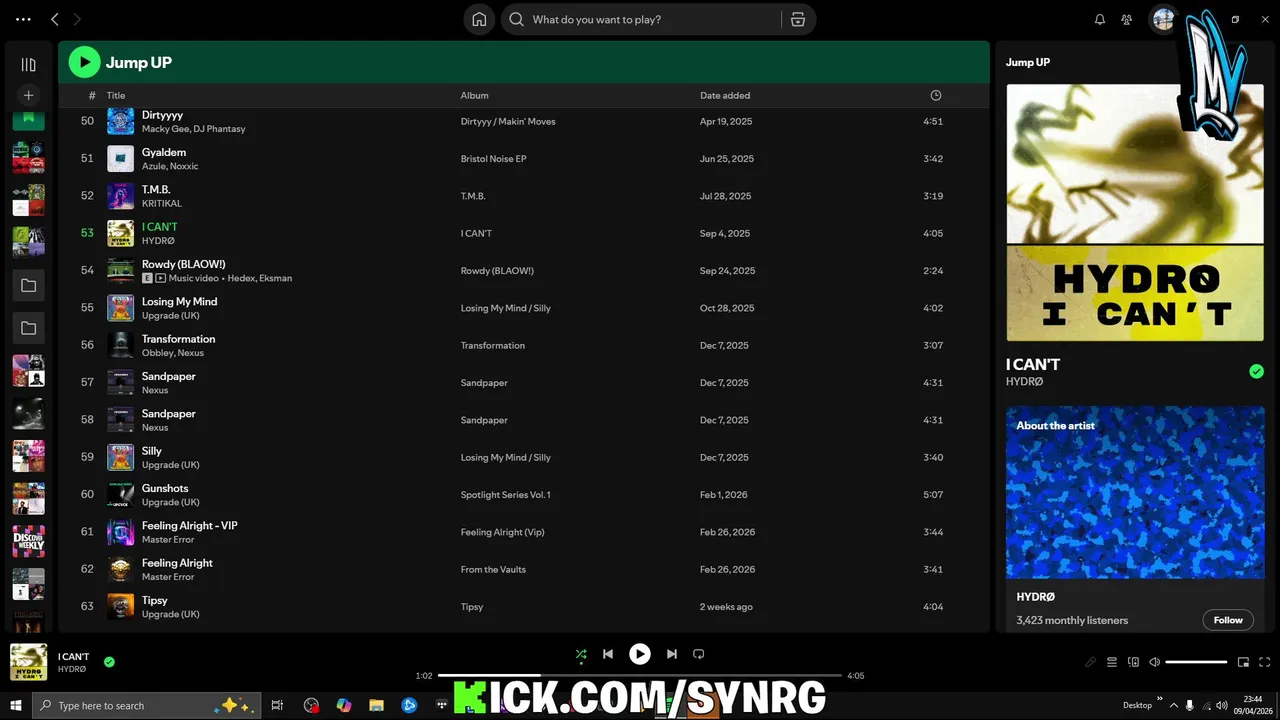
Task: Open the user profile avatar menu
Action: click(1162, 19)
